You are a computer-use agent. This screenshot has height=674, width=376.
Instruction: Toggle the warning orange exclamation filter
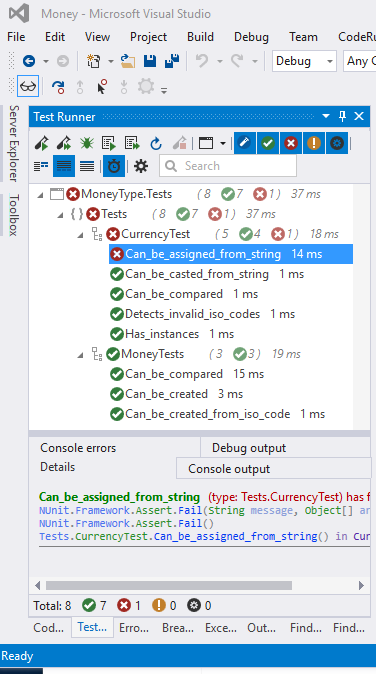click(x=314, y=143)
